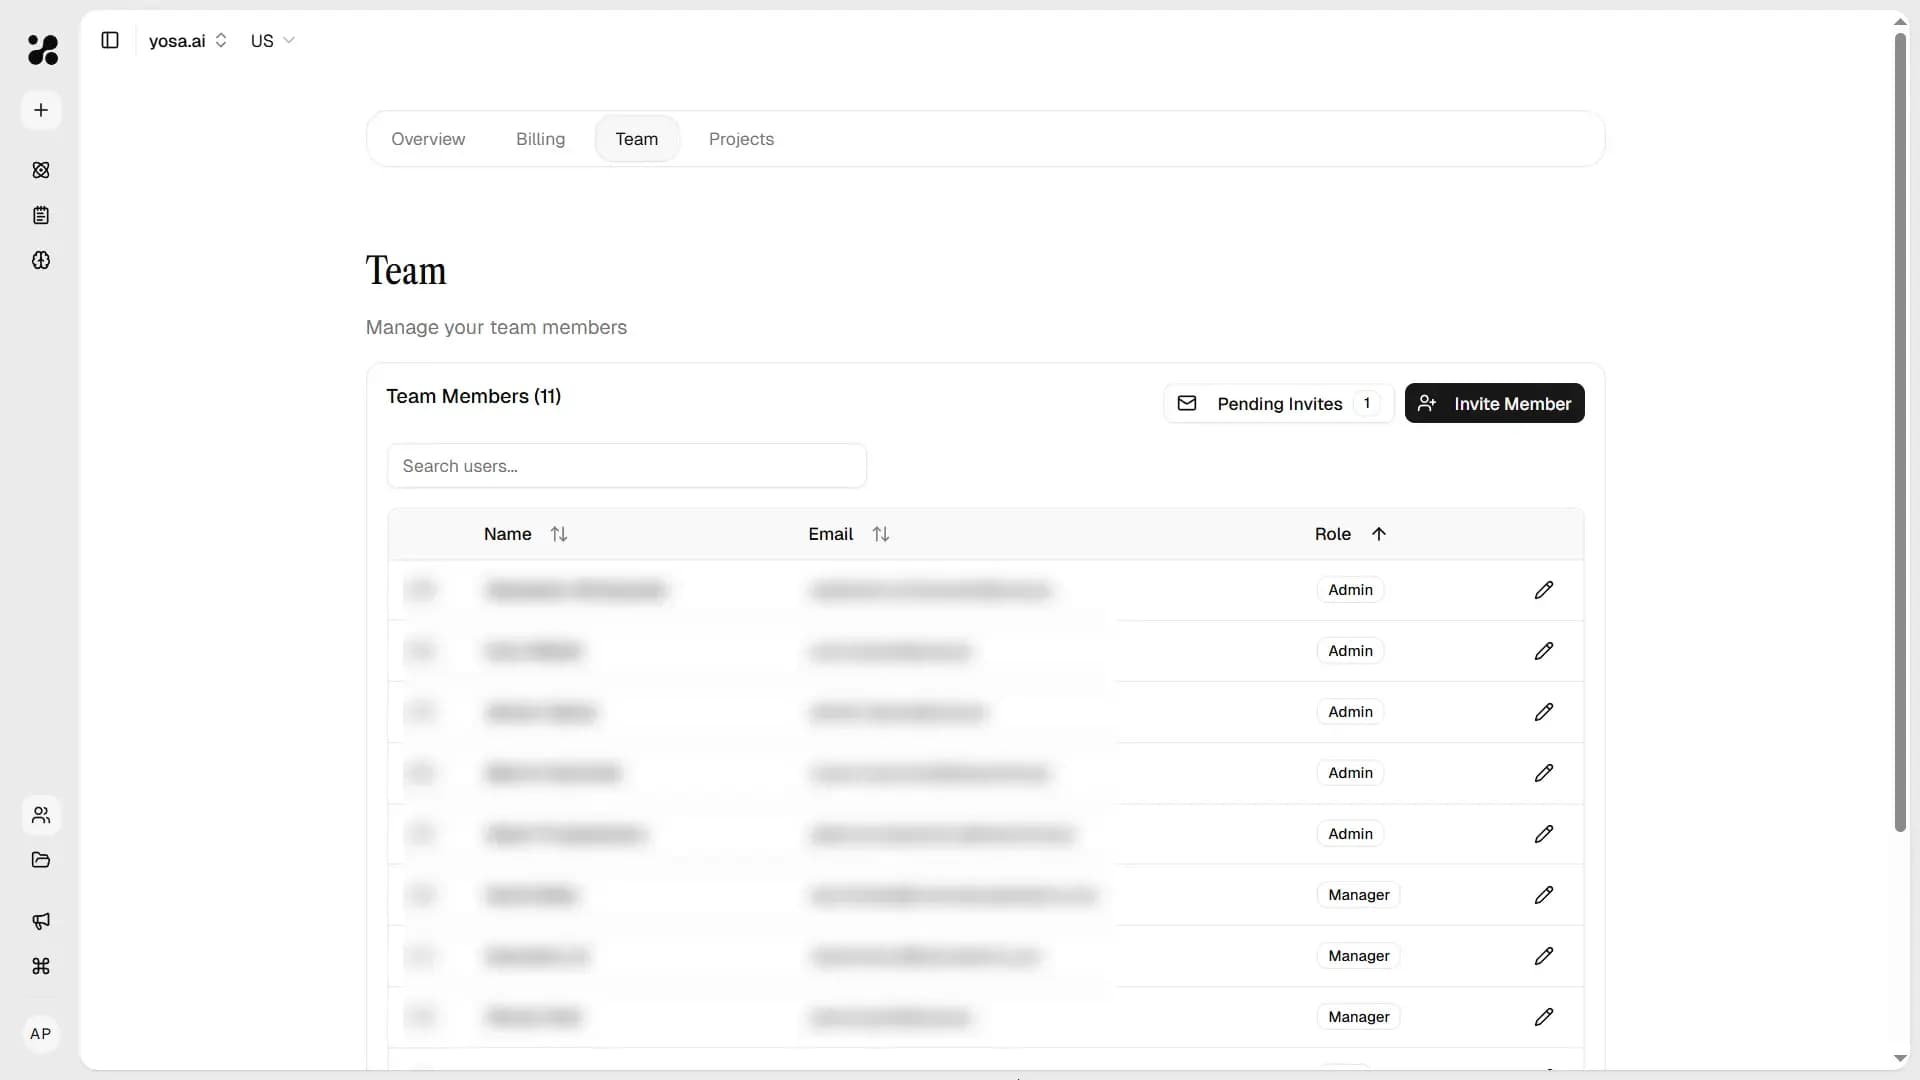1920x1080 pixels.
Task: Open the projects folder icon in sidebar
Action: point(40,860)
